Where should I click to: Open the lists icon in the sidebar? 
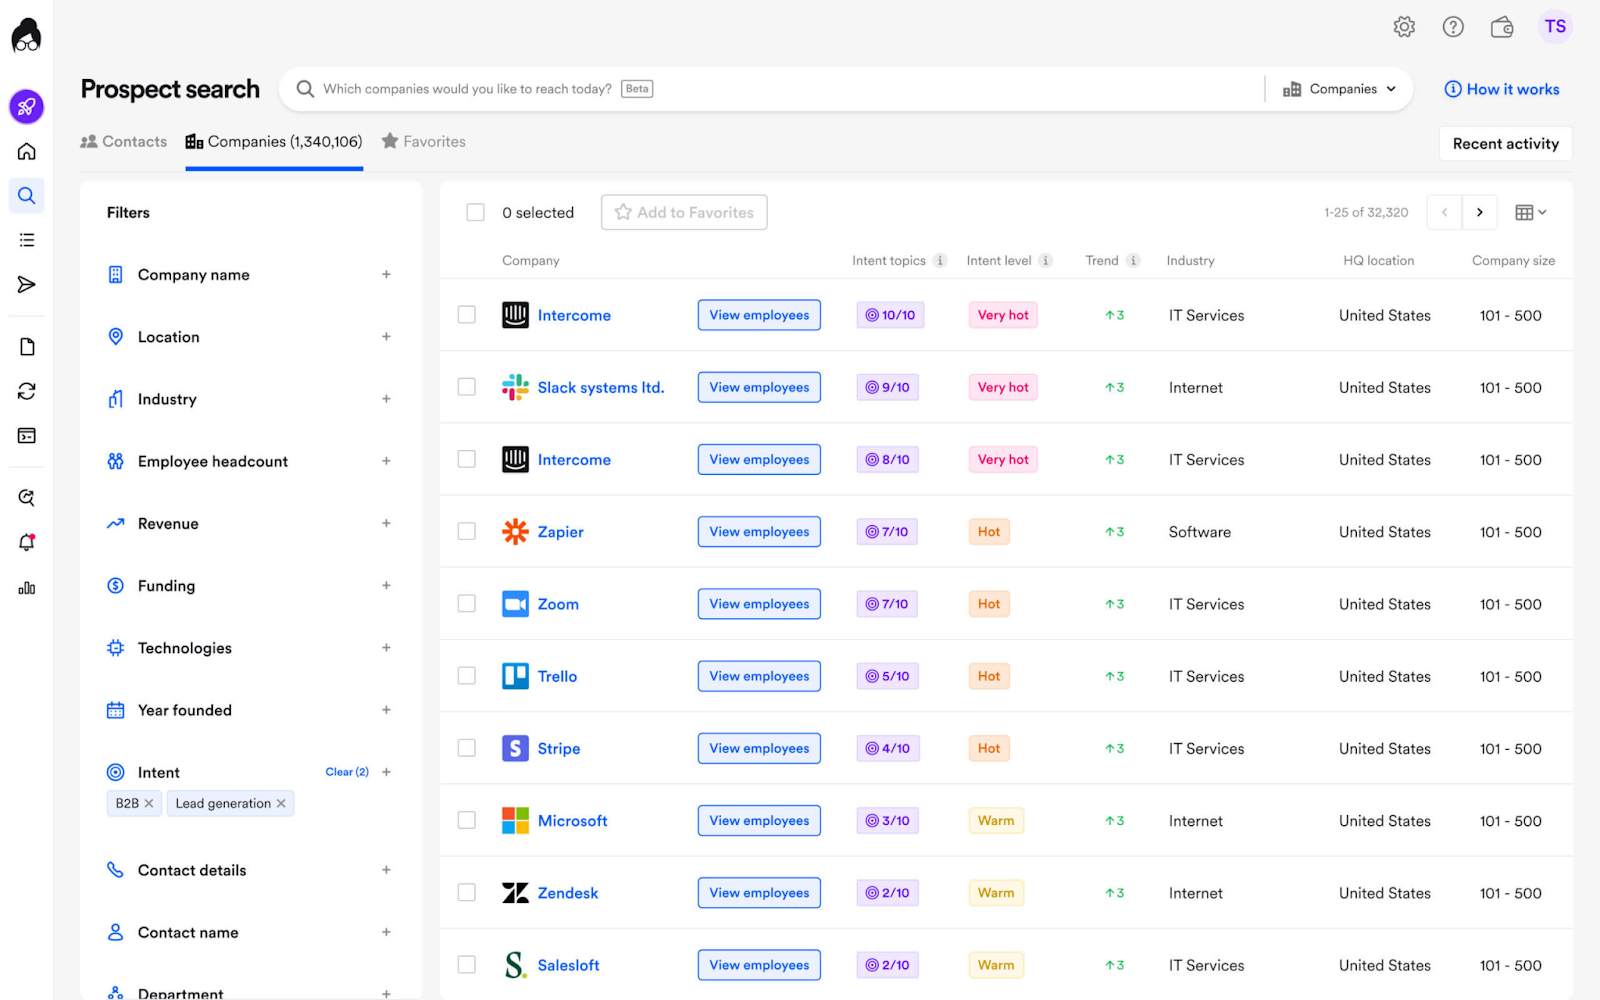tap(26, 239)
